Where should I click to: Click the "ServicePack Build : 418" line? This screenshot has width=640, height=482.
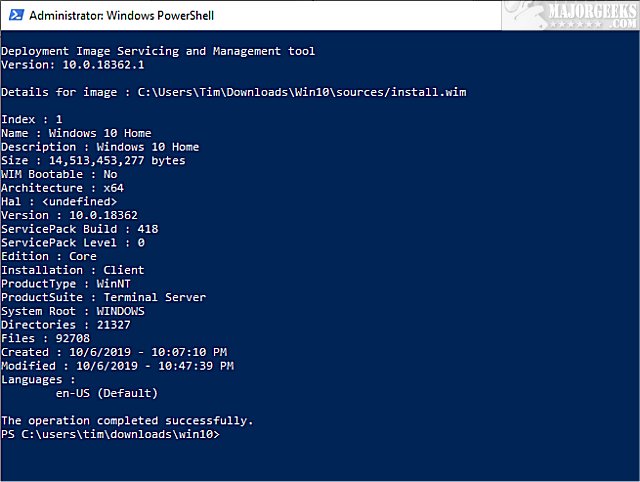(80, 229)
